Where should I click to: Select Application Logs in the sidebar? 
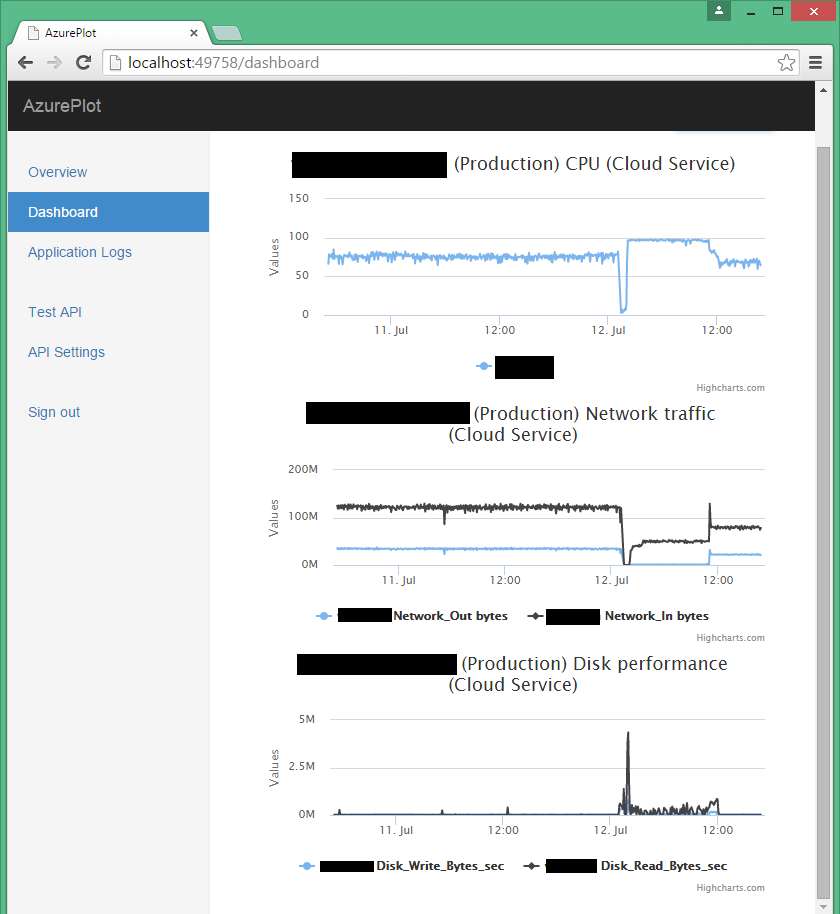[x=80, y=252]
